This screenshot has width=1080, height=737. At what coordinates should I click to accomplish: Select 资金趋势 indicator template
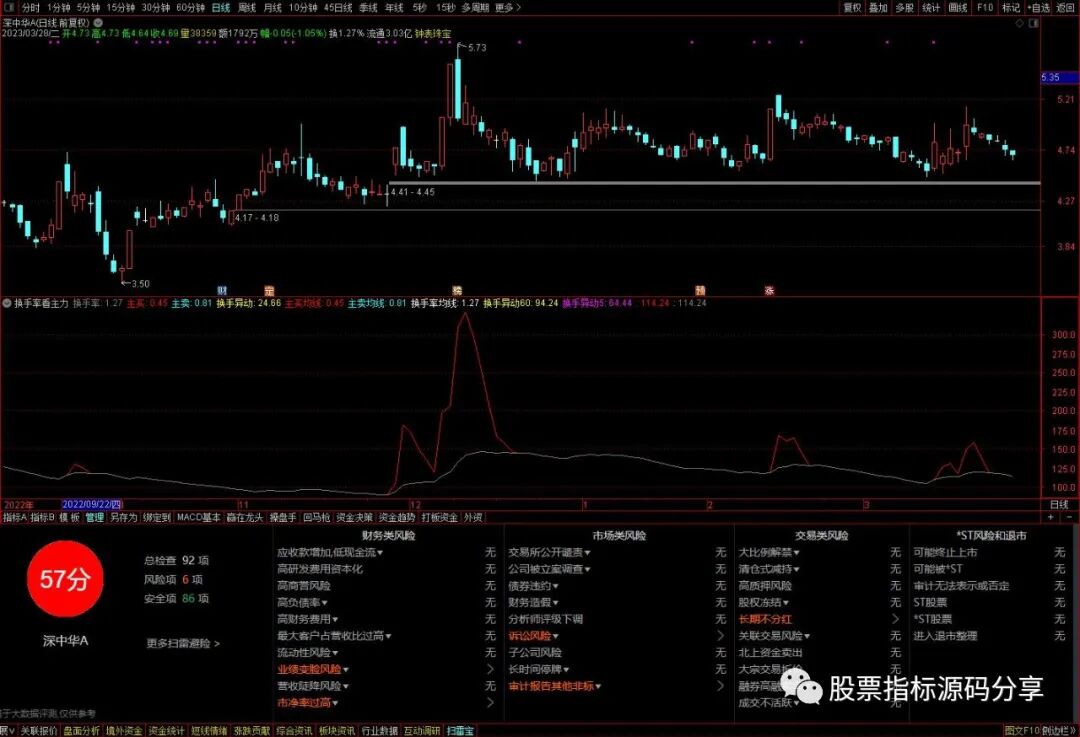tap(397, 517)
